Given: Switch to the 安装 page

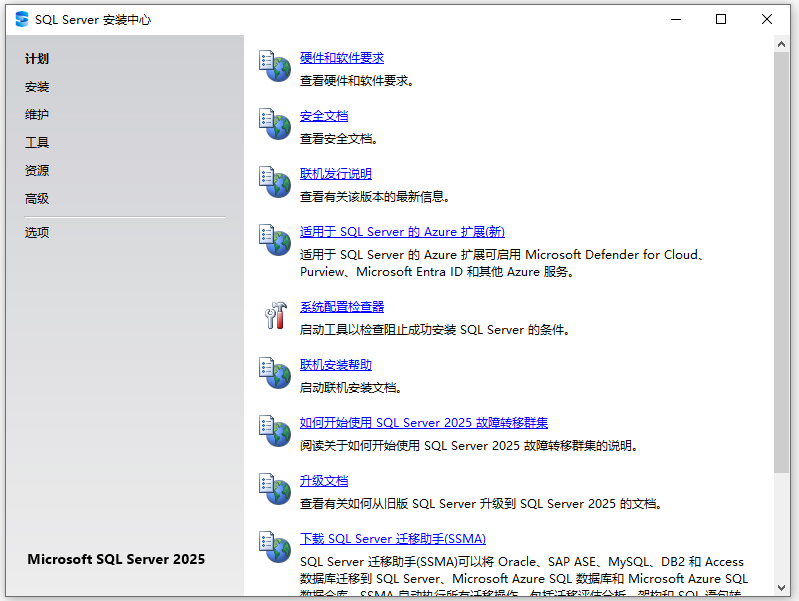Looking at the screenshot, I should tap(37, 87).
